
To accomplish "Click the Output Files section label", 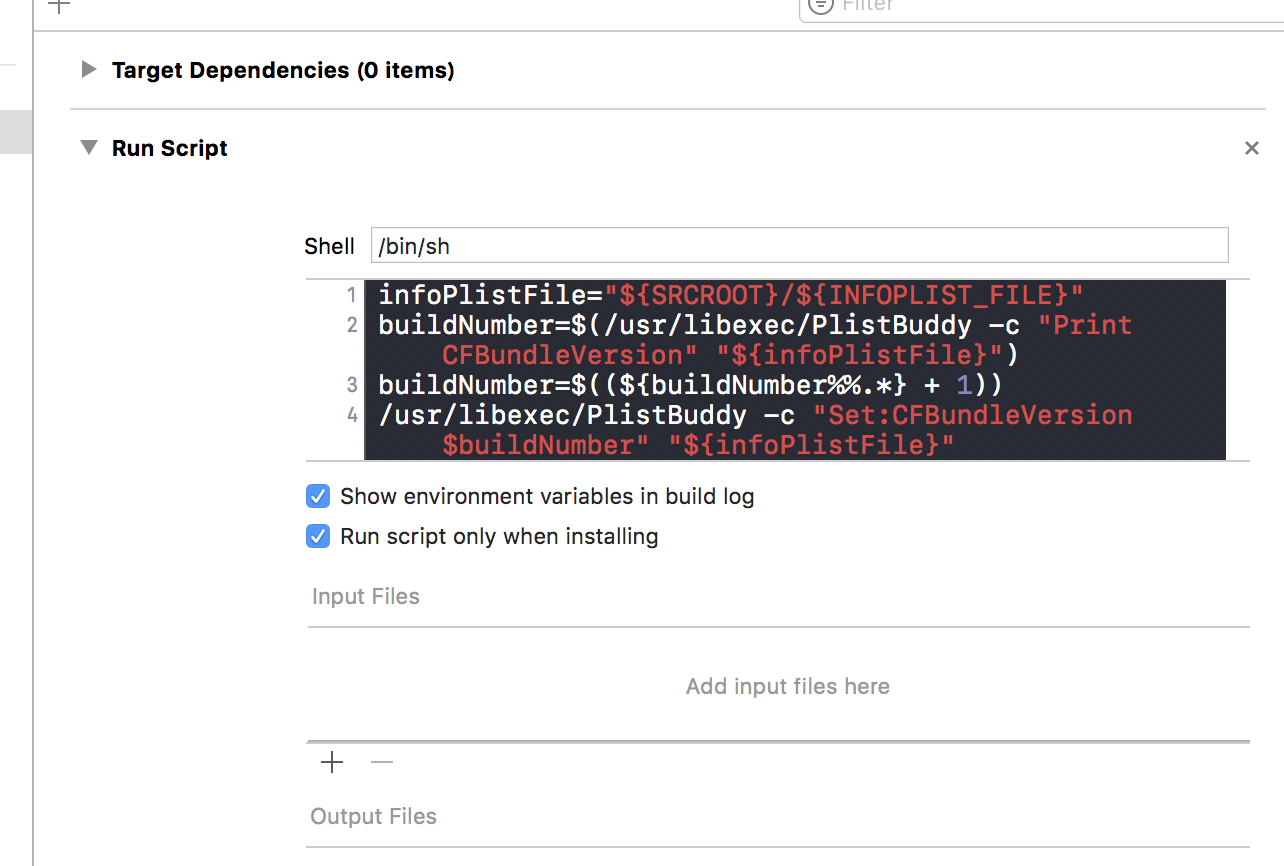I will pyautogui.click(x=373, y=816).
